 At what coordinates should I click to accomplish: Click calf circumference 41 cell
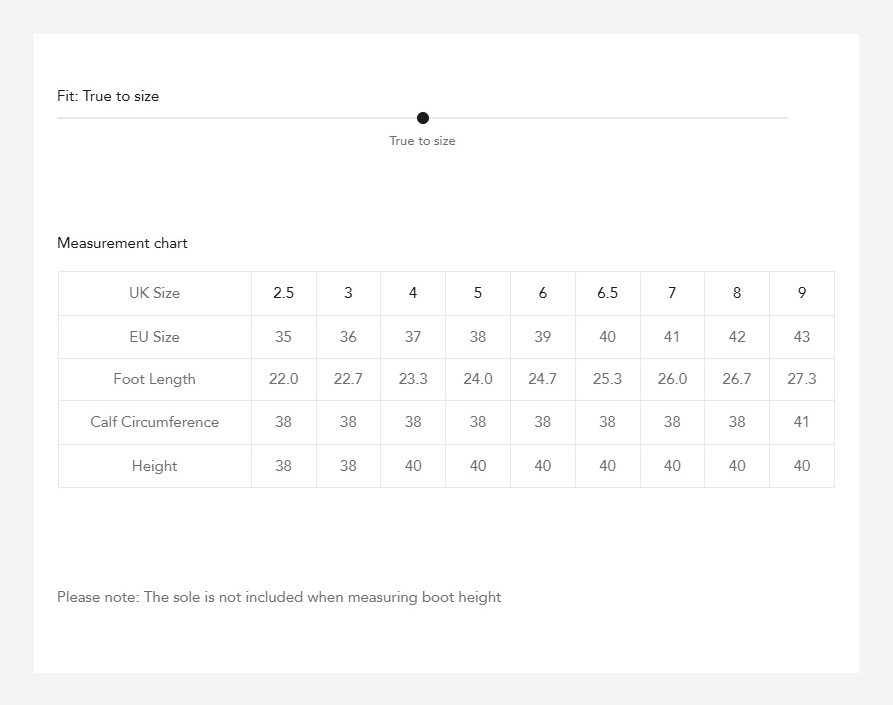[x=802, y=422]
